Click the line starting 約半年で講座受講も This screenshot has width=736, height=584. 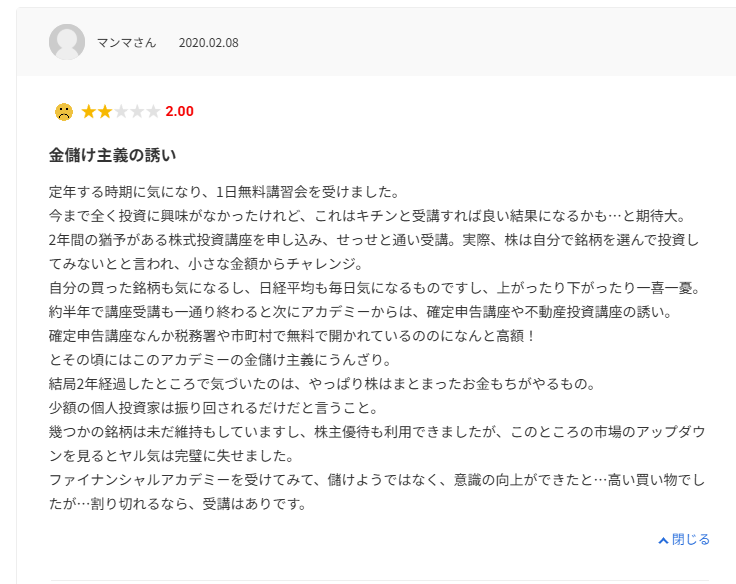[360, 312]
